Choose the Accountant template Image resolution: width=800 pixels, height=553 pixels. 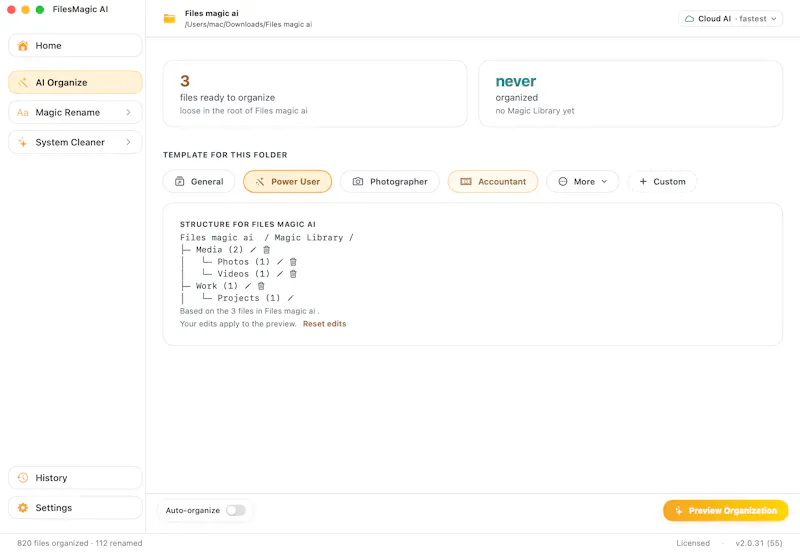pos(493,182)
